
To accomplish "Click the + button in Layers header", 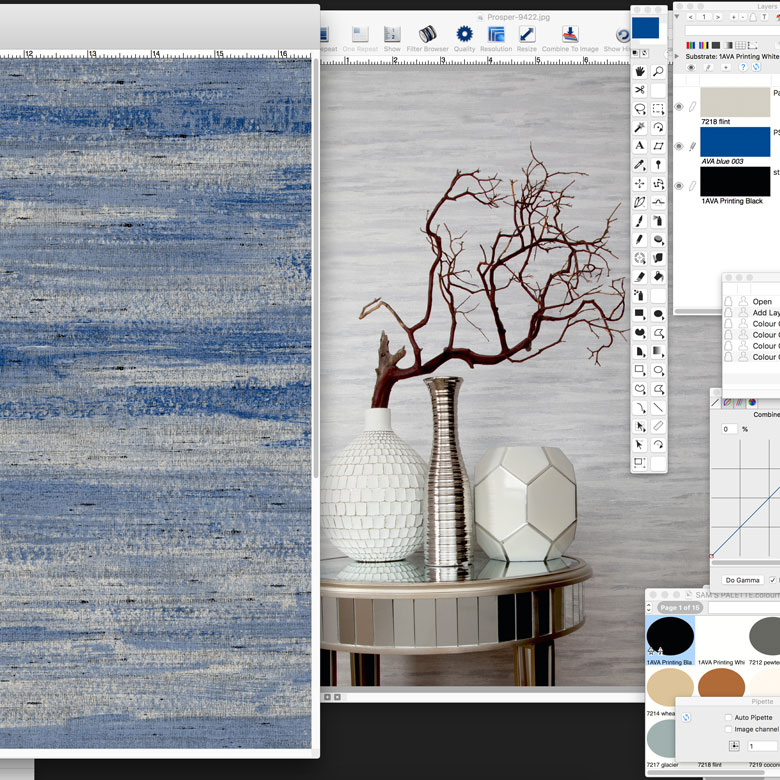I will pos(733,17).
